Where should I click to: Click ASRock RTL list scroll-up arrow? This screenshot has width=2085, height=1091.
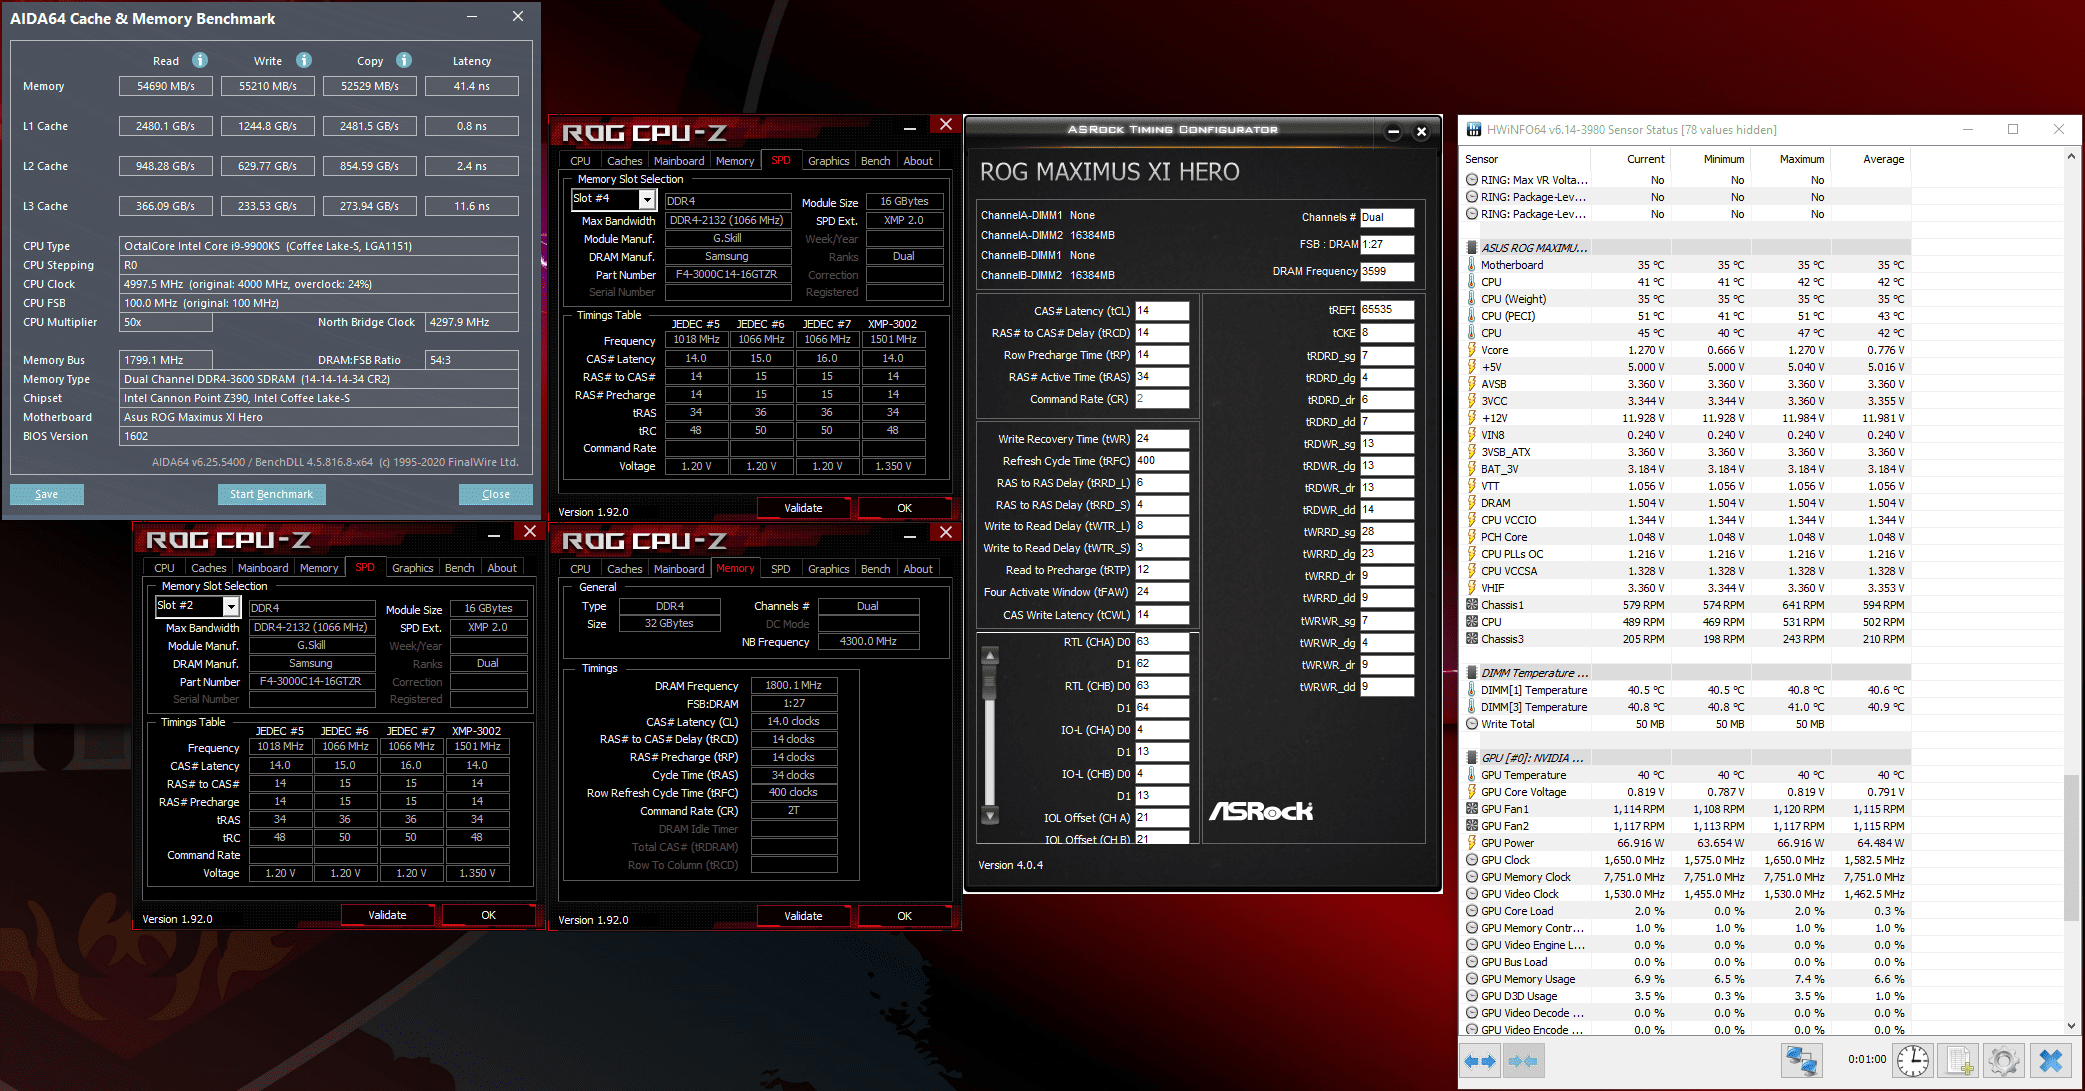click(x=990, y=656)
